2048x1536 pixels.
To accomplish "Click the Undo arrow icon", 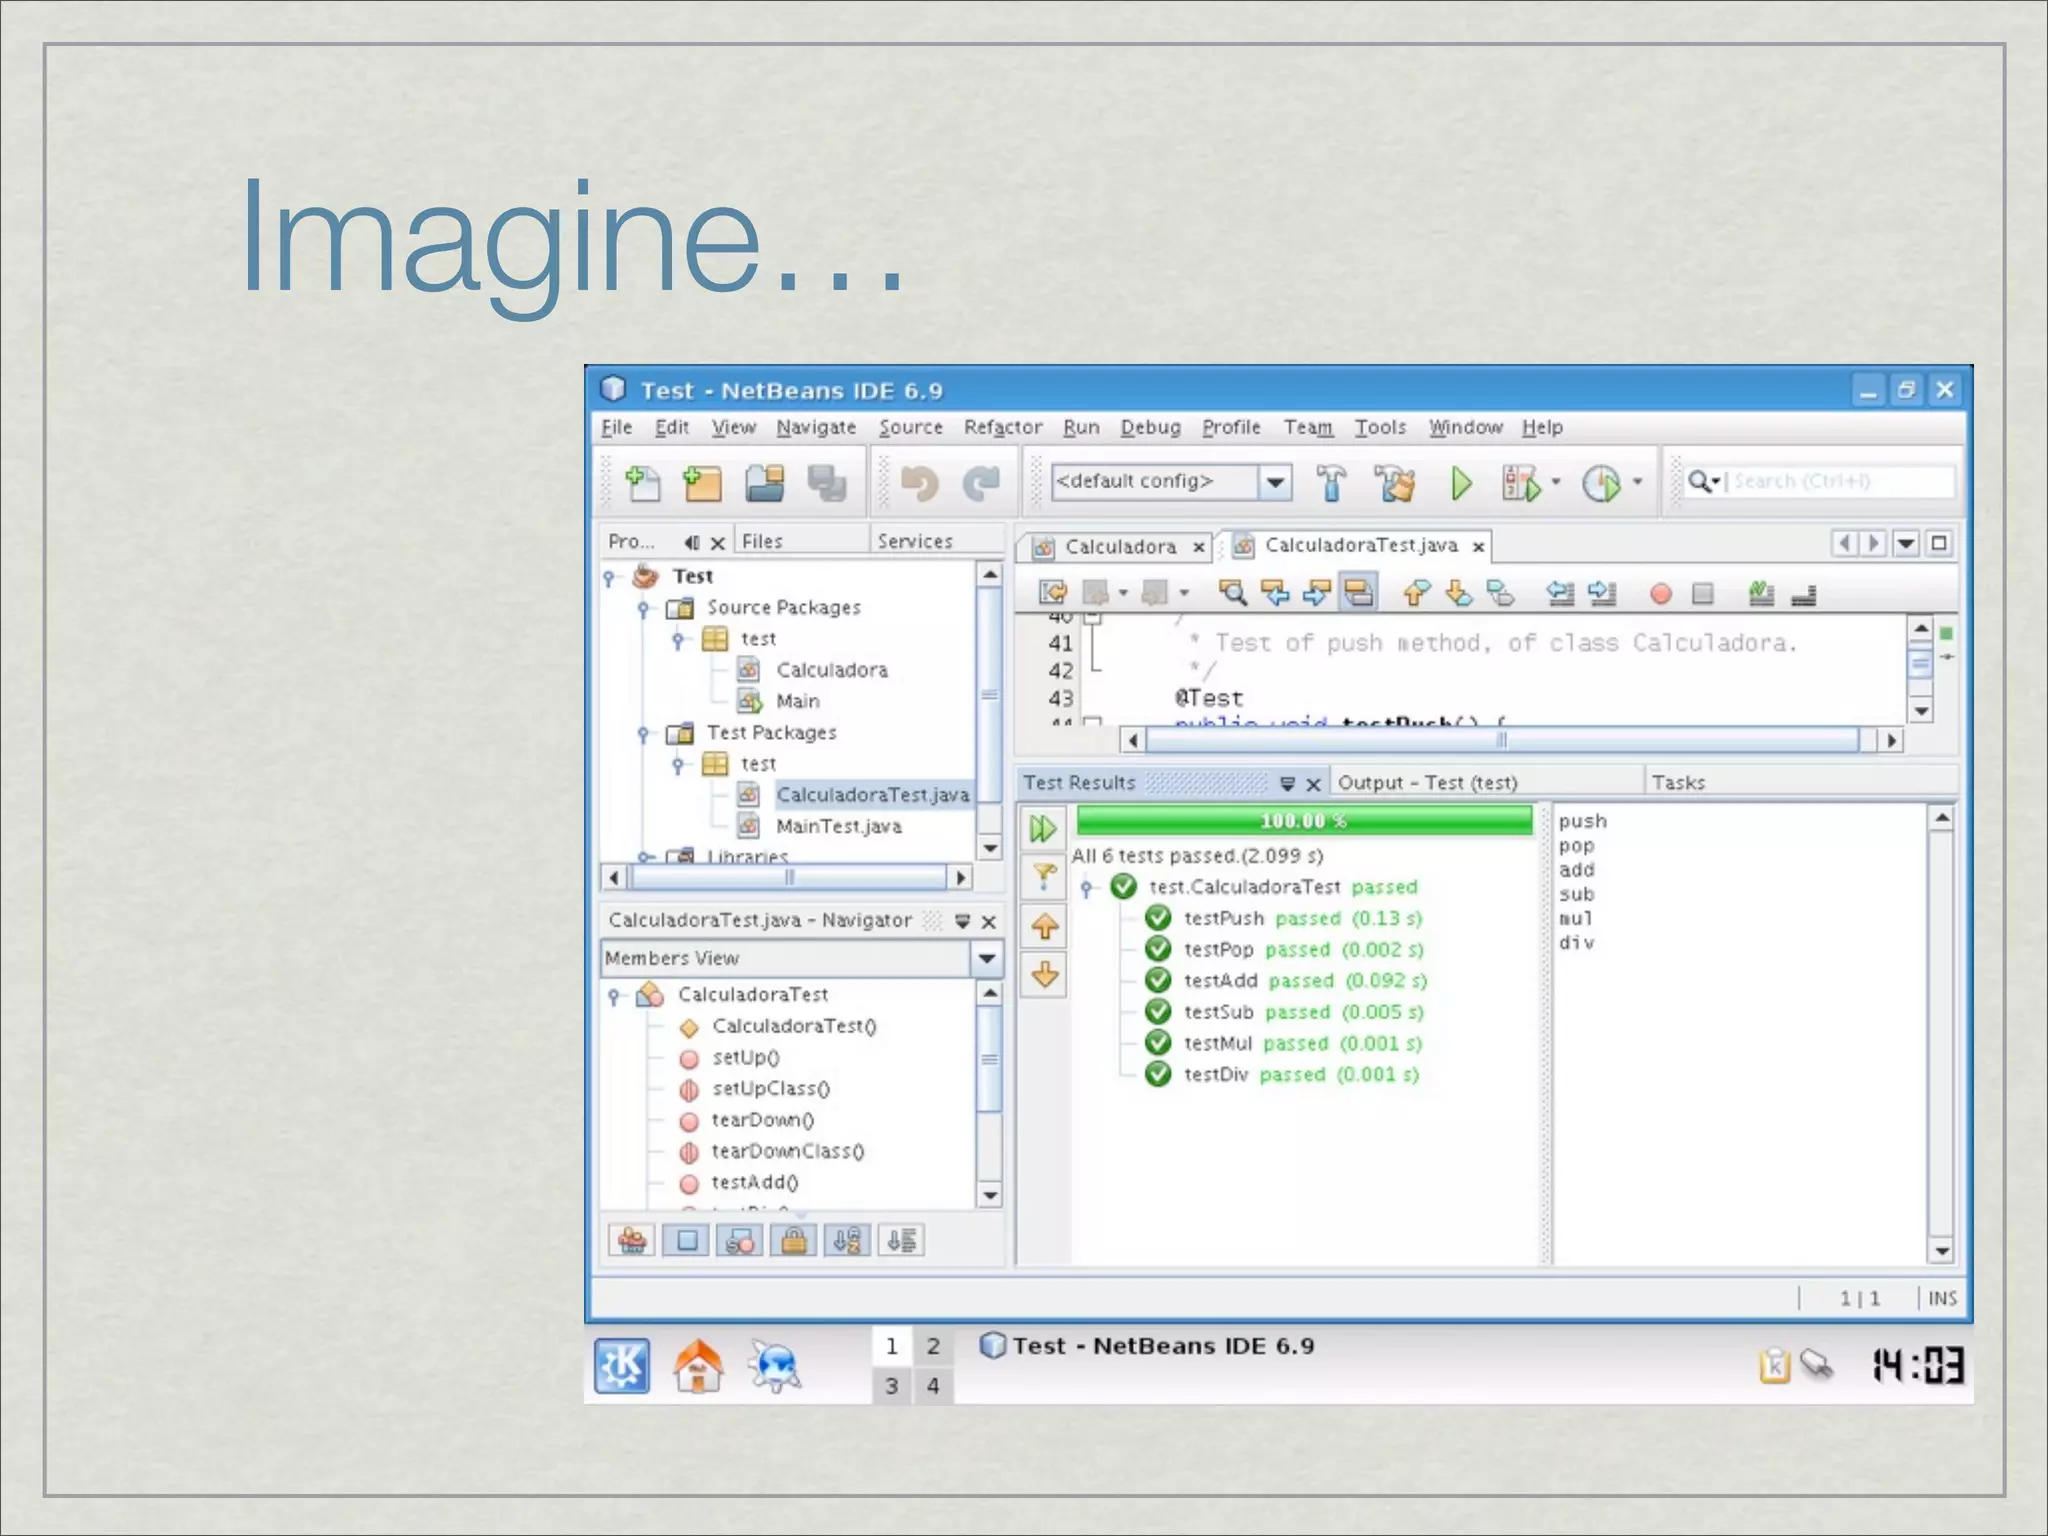I will [919, 483].
